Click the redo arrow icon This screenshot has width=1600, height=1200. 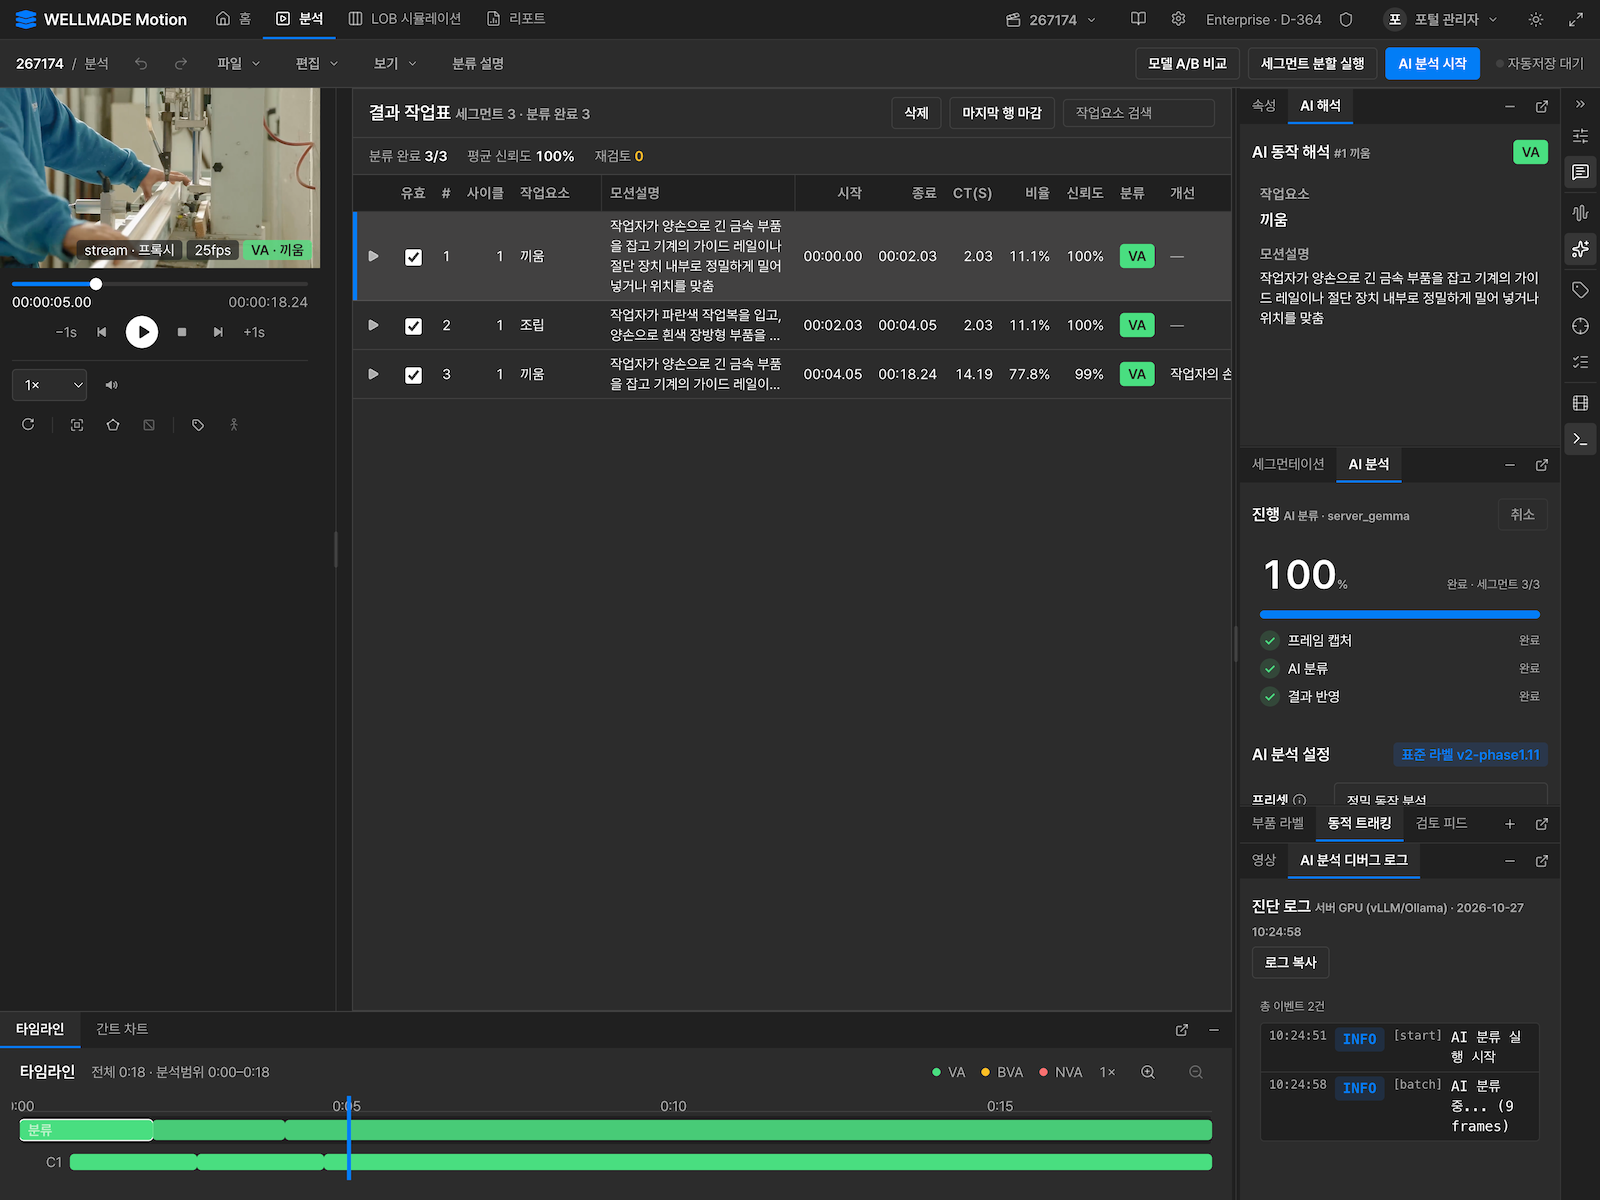point(181,64)
